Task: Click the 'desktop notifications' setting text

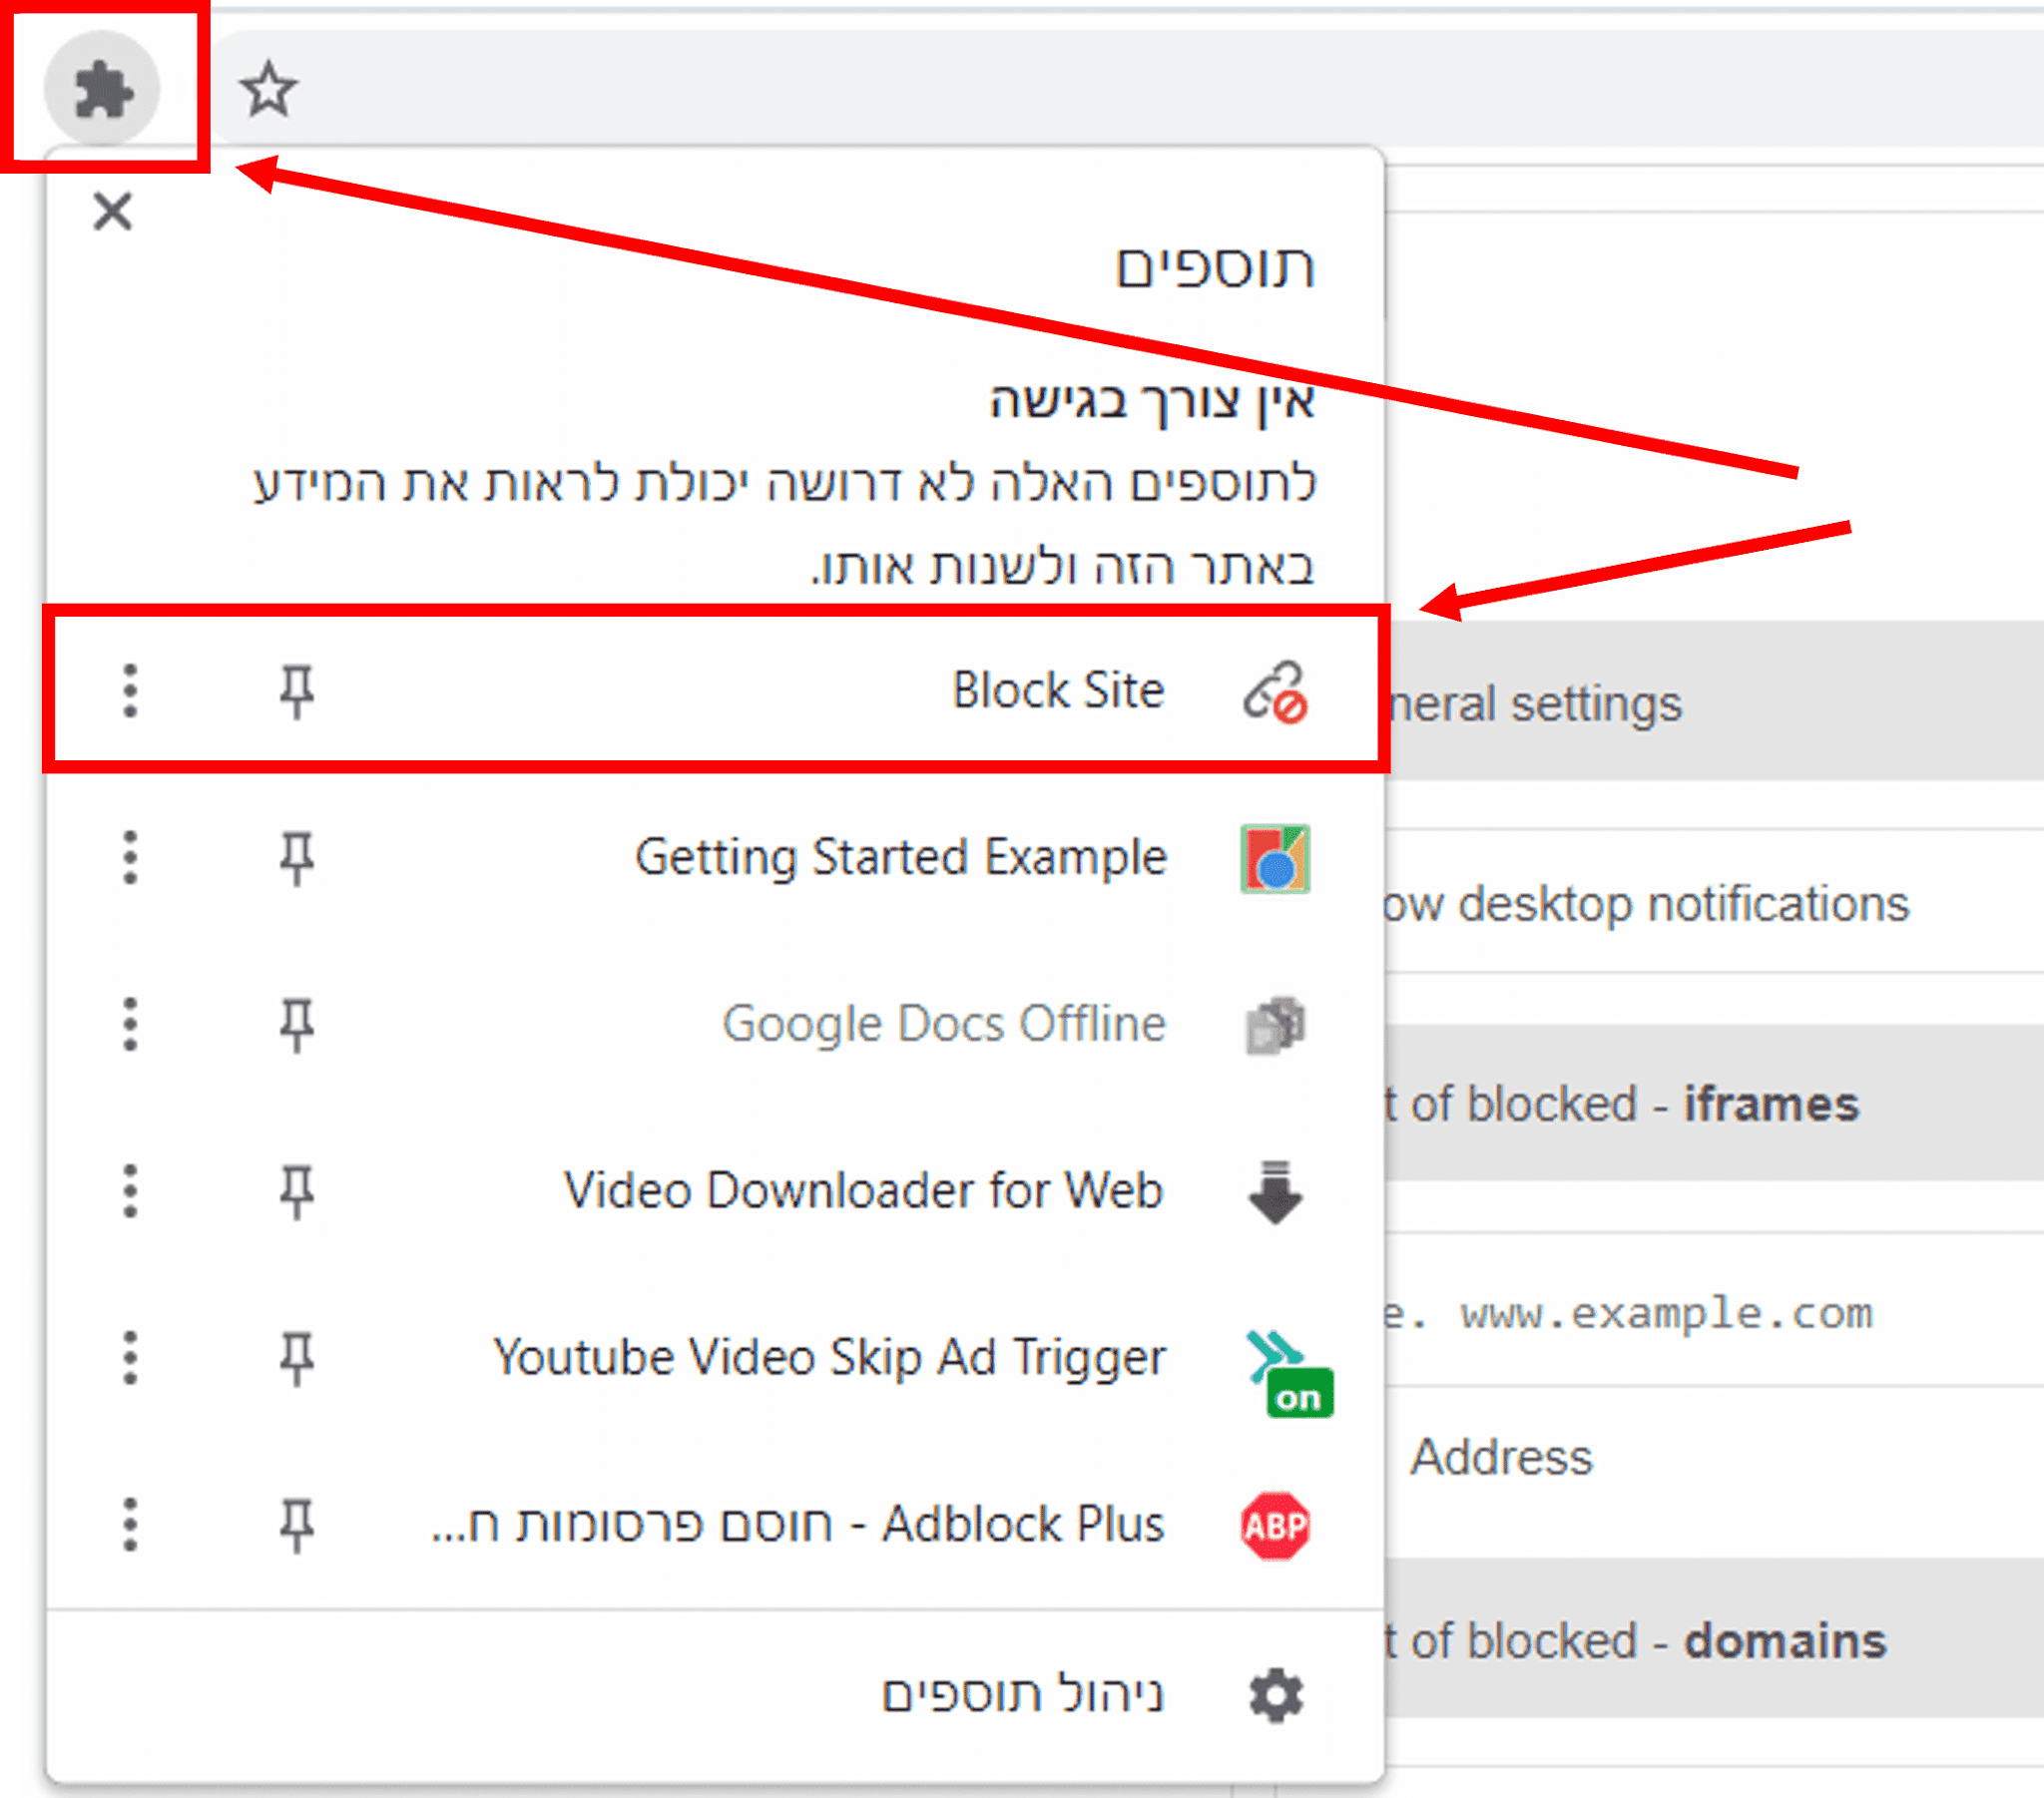Action: 1683,904
